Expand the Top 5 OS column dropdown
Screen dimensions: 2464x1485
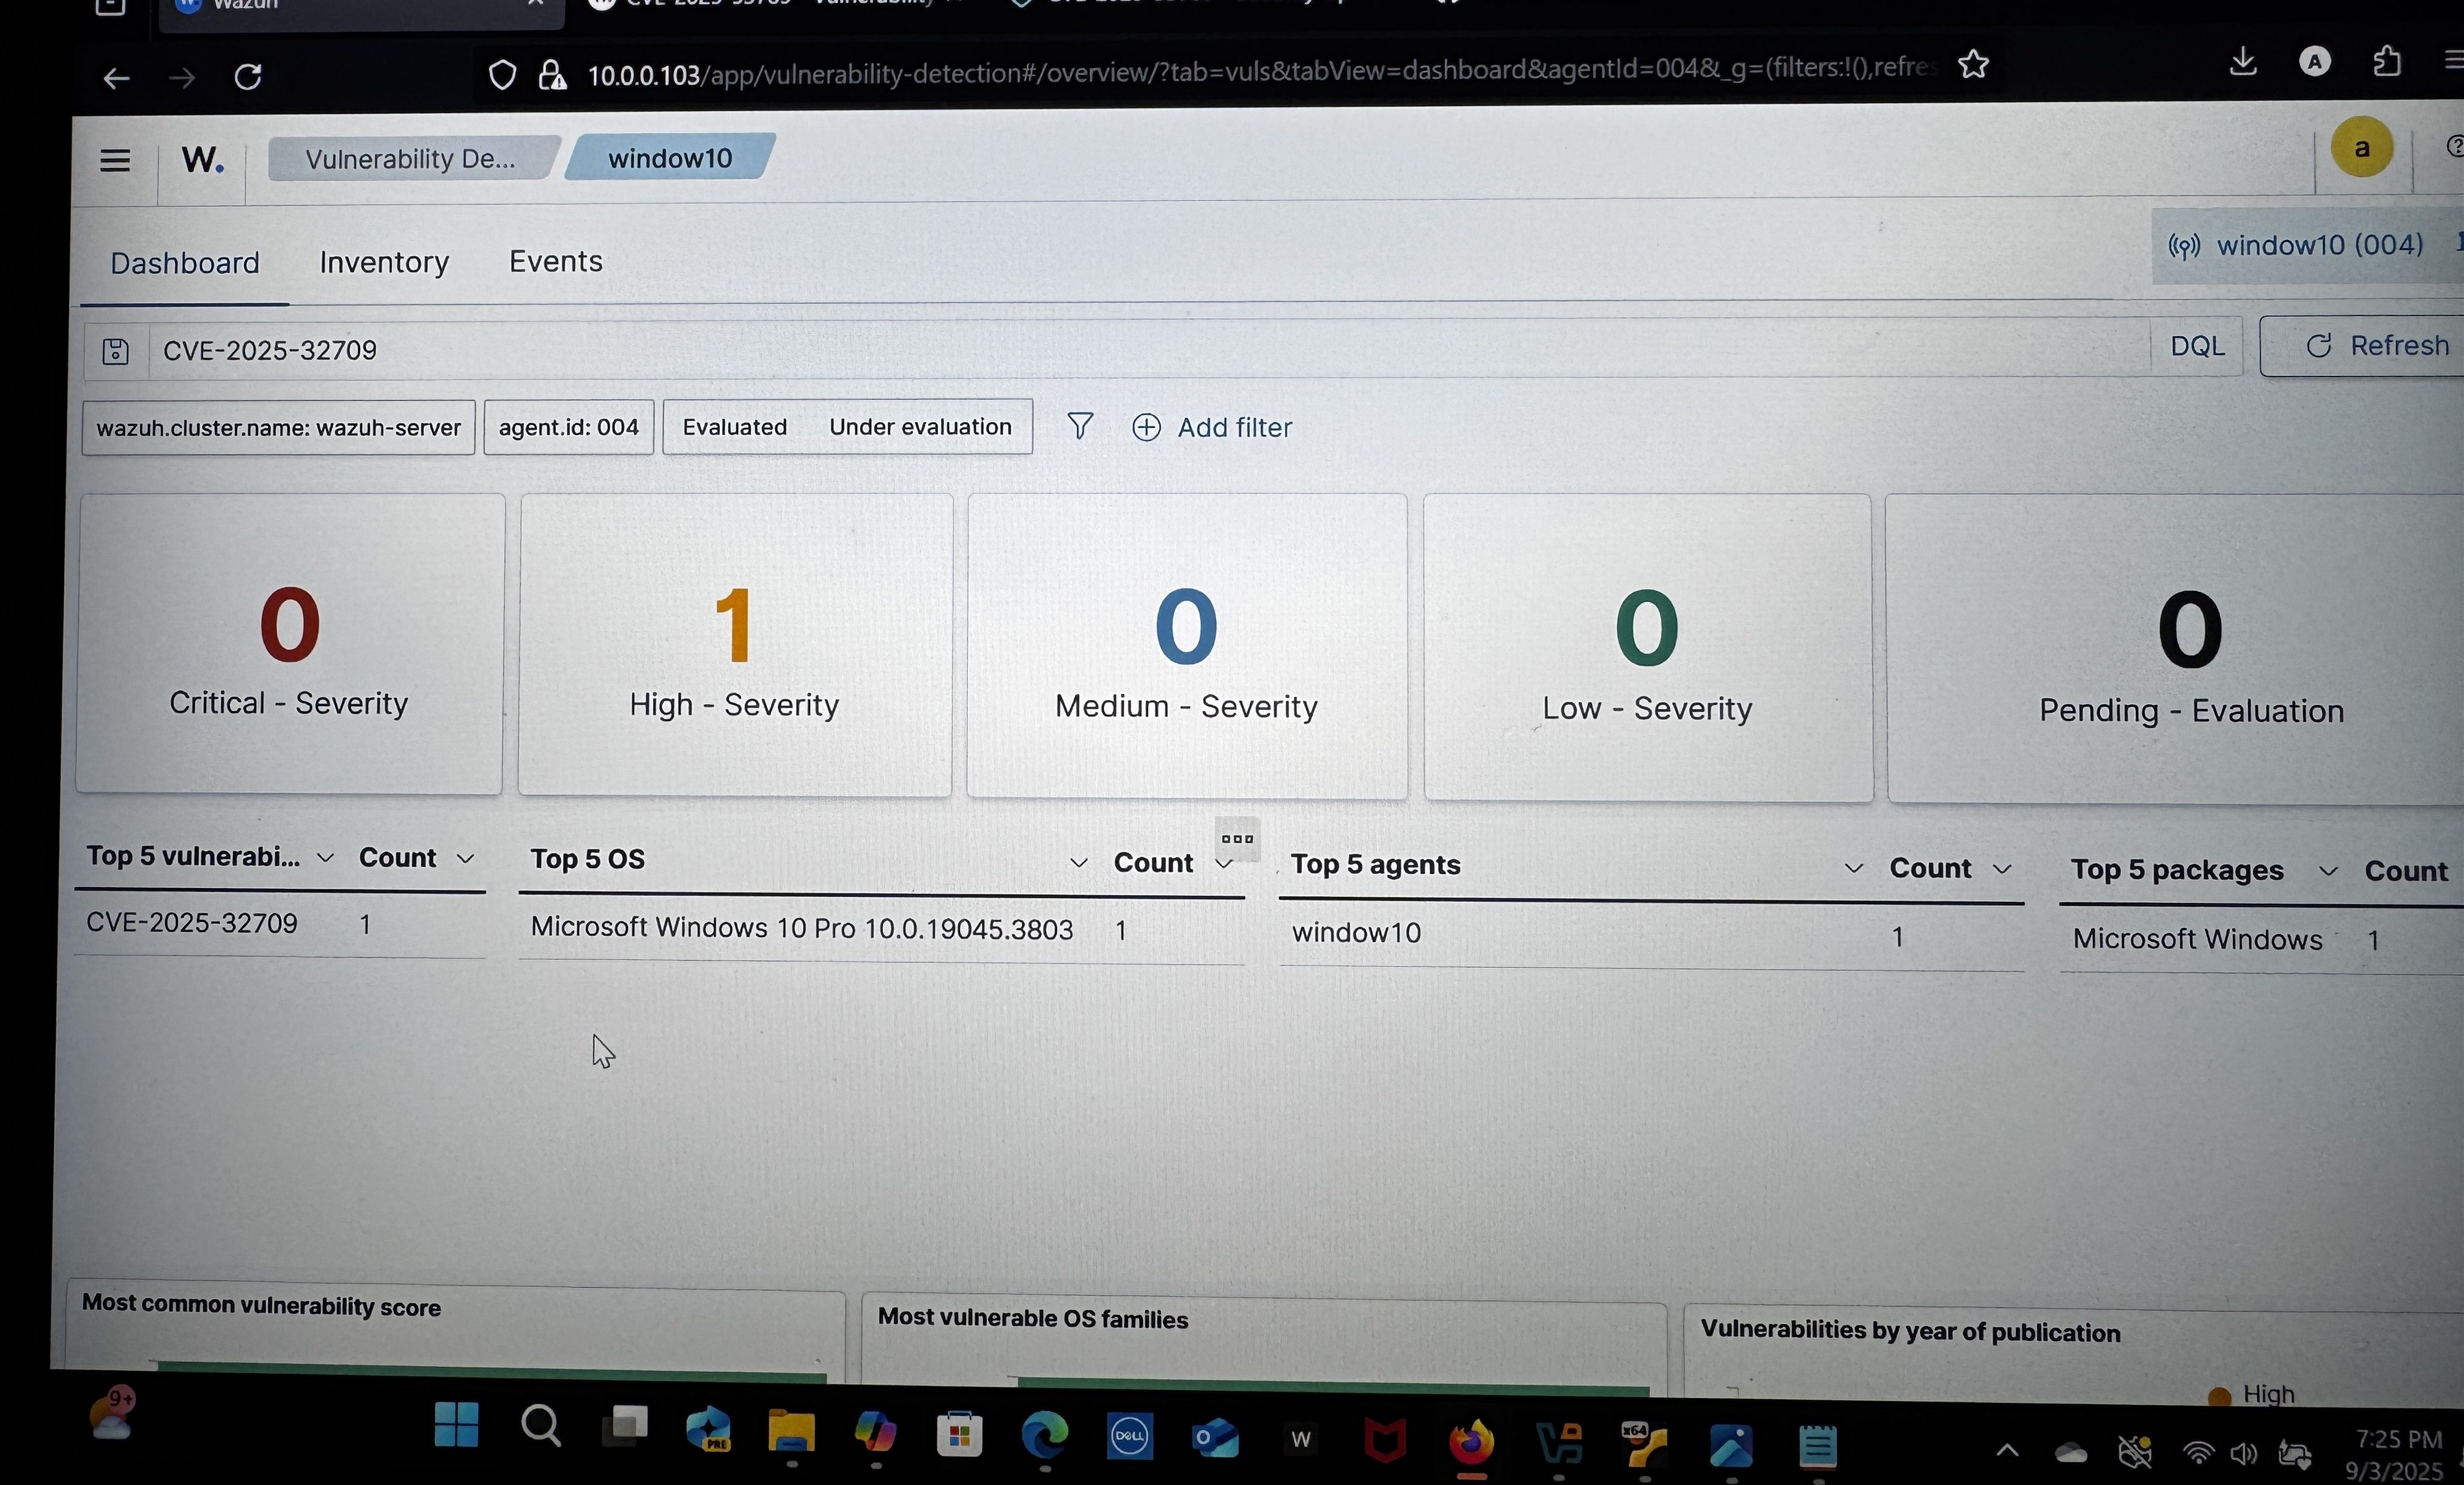[x=1078, y=862]
